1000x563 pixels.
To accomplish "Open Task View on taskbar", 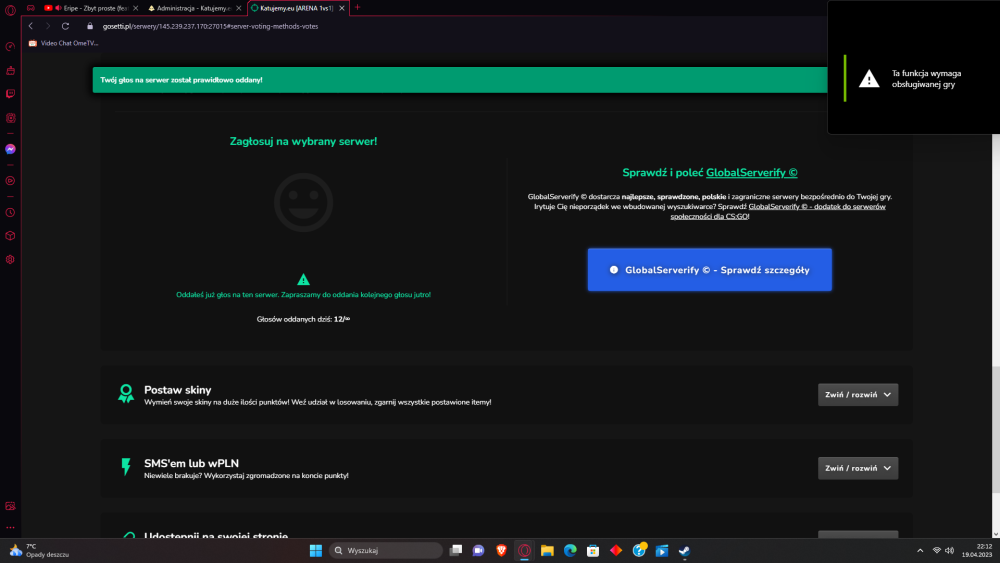I will (455, 550).
